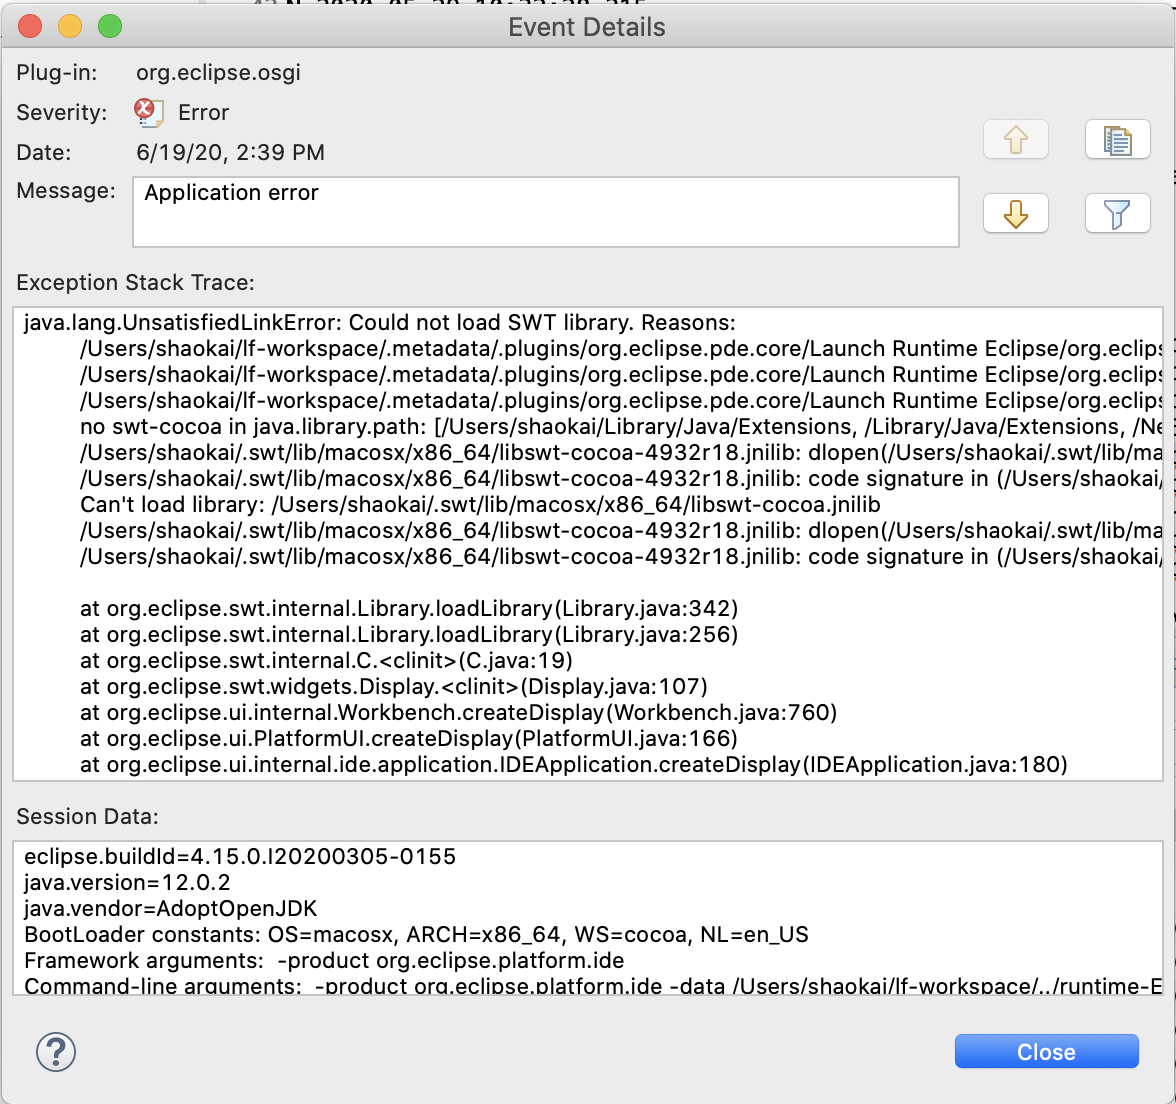Click the eclipse.buildId session line
The image size is (1176, 1104).
pyautogui.click(x=240, y=856)
